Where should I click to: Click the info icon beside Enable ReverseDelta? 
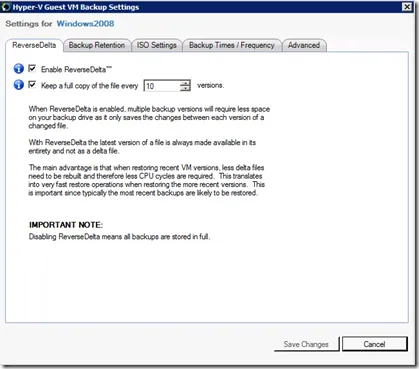(19, 69)
